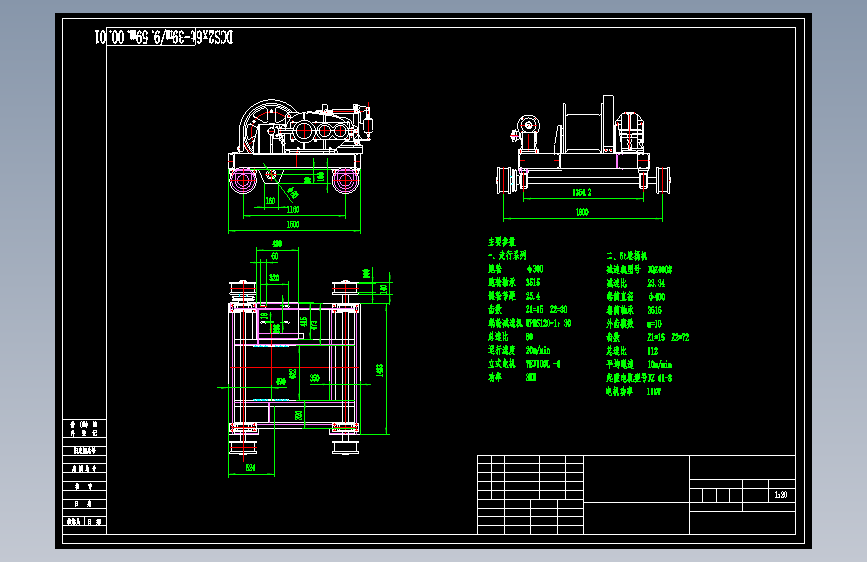Click the 1354.2 dimension in the side view
Screen dimensions: 867x562
[582, 192]
